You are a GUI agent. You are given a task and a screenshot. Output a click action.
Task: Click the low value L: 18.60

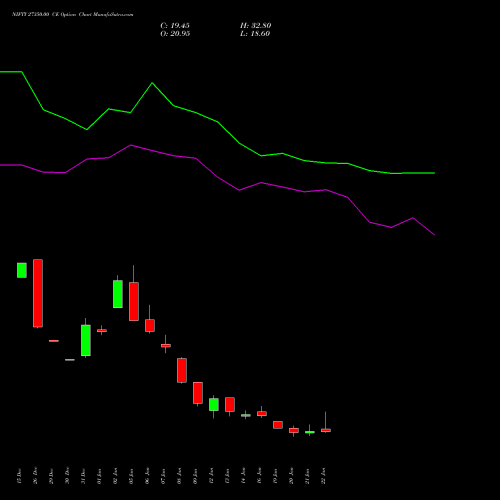[x=255, y=34]
